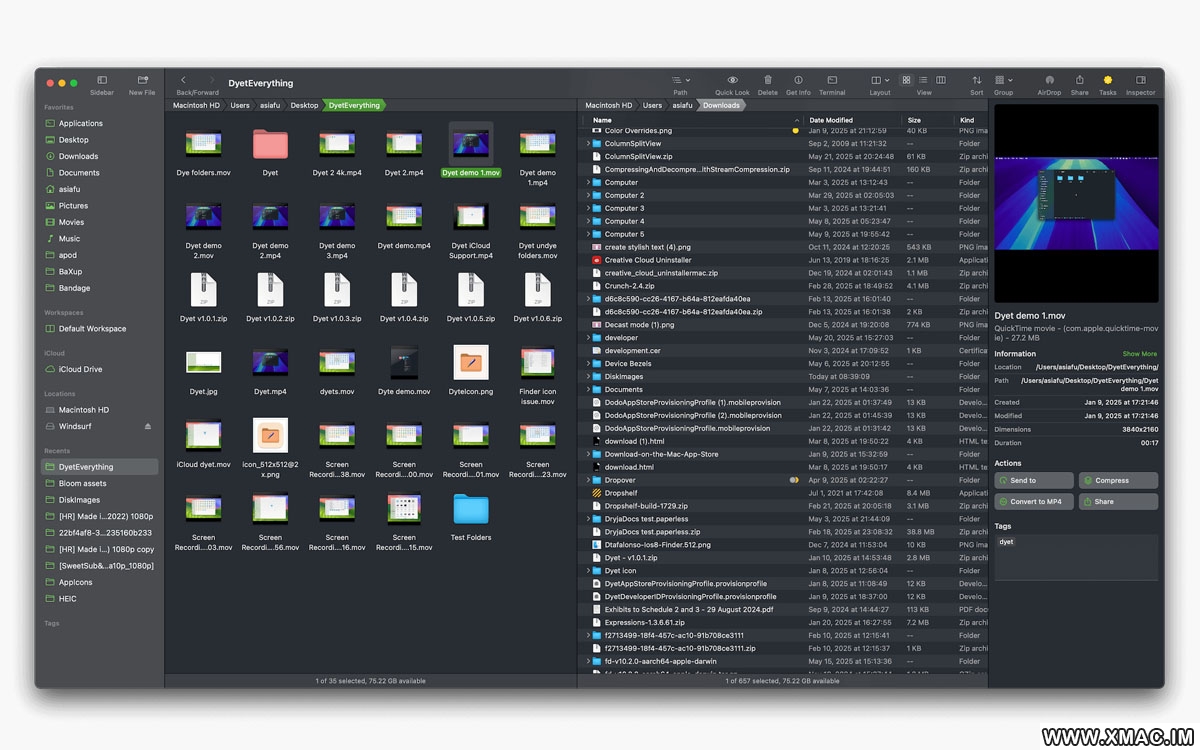Click the Show More link
Image resolution: width=1200 pixels, height=750 pixels.
[1139, 354]
